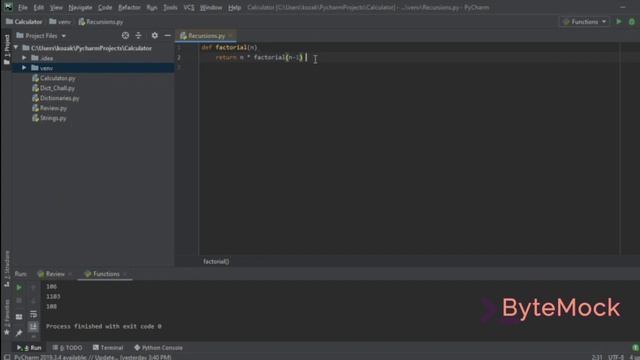Rerun the program with green arrow in Run panel

coord(19,288)
